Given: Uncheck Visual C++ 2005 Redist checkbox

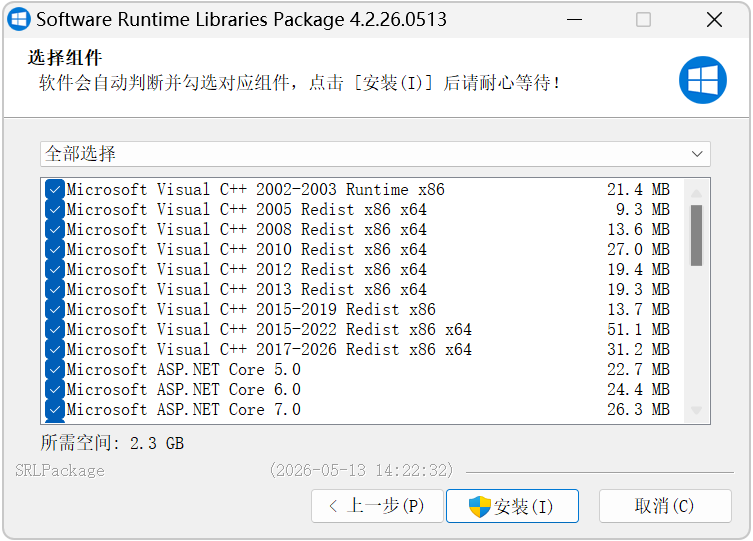Looking at the screenshot, I should pyautogui.click(x=55, y=210).
